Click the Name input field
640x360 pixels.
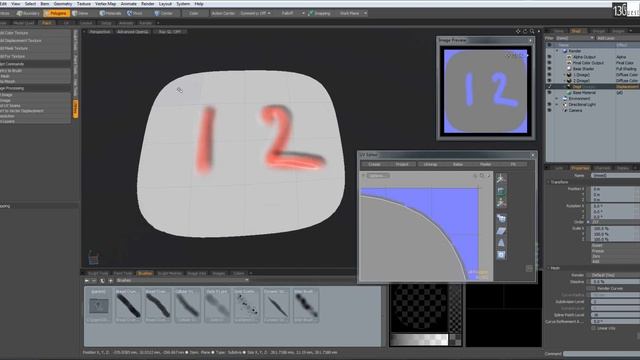click(616, 175)
